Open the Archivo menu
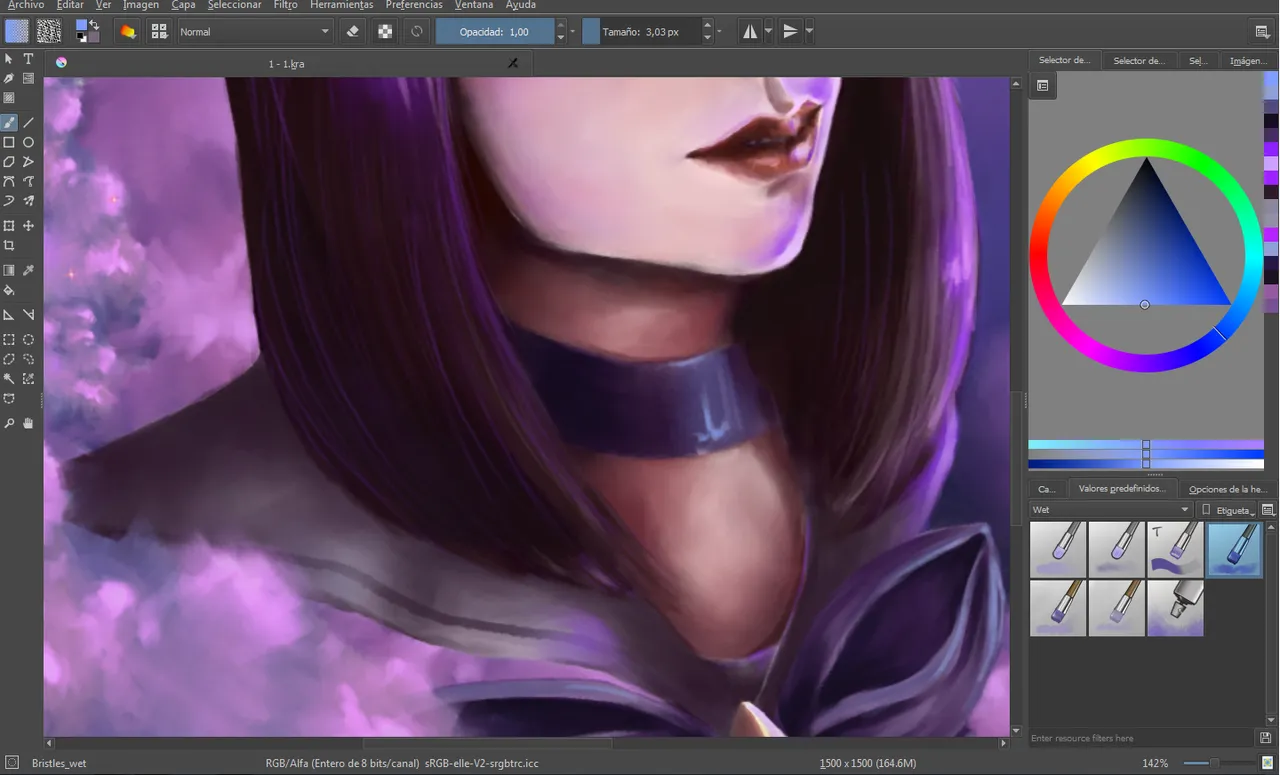The image size is (1280, 775). click(x=25, y=5)
